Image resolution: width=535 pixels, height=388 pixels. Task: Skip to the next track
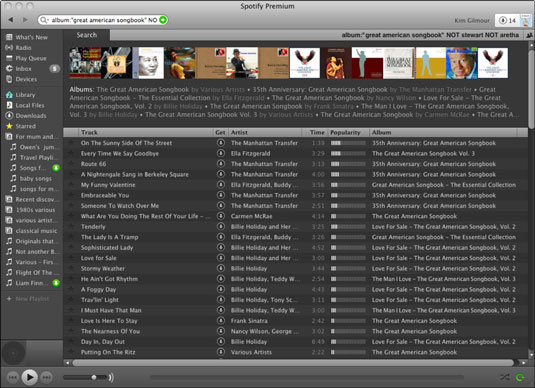pyautogui.click(x=46, y=377)
